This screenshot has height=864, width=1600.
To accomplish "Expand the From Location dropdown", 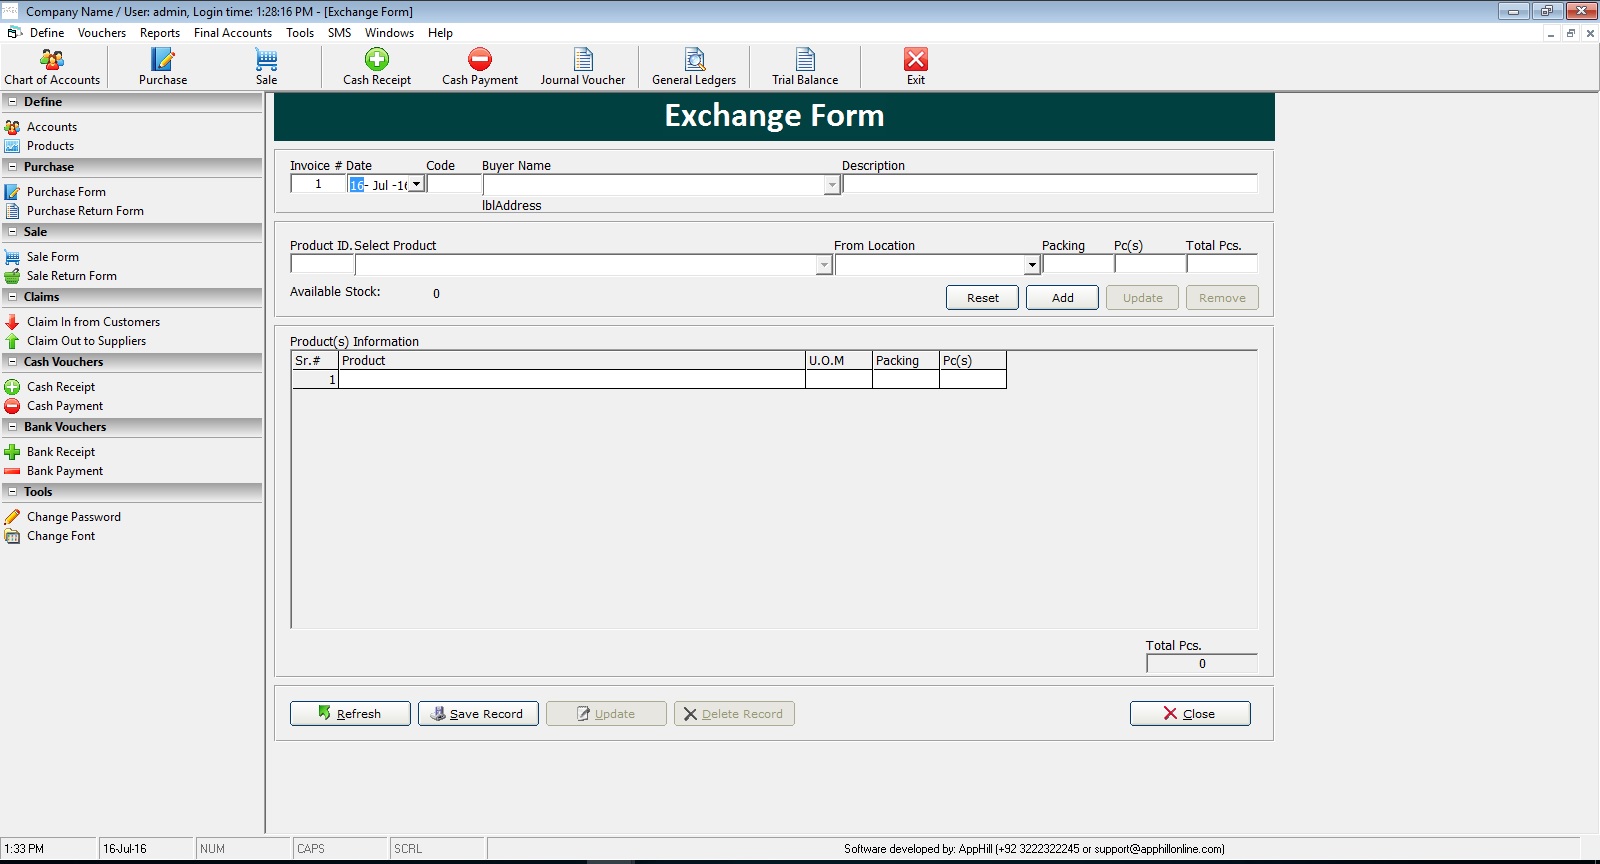I will tap(1032, 265).
